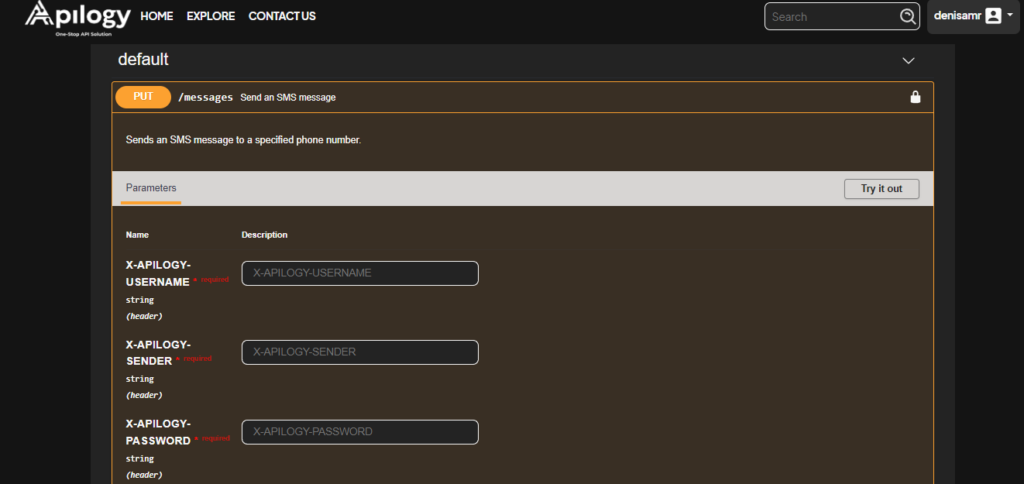
Task: Click the search magnifier icon
Action: click(x=908, y=16)
